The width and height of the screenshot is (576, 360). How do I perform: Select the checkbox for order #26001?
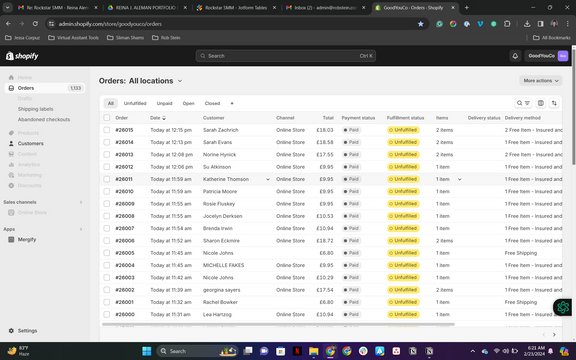pos(107,302)
